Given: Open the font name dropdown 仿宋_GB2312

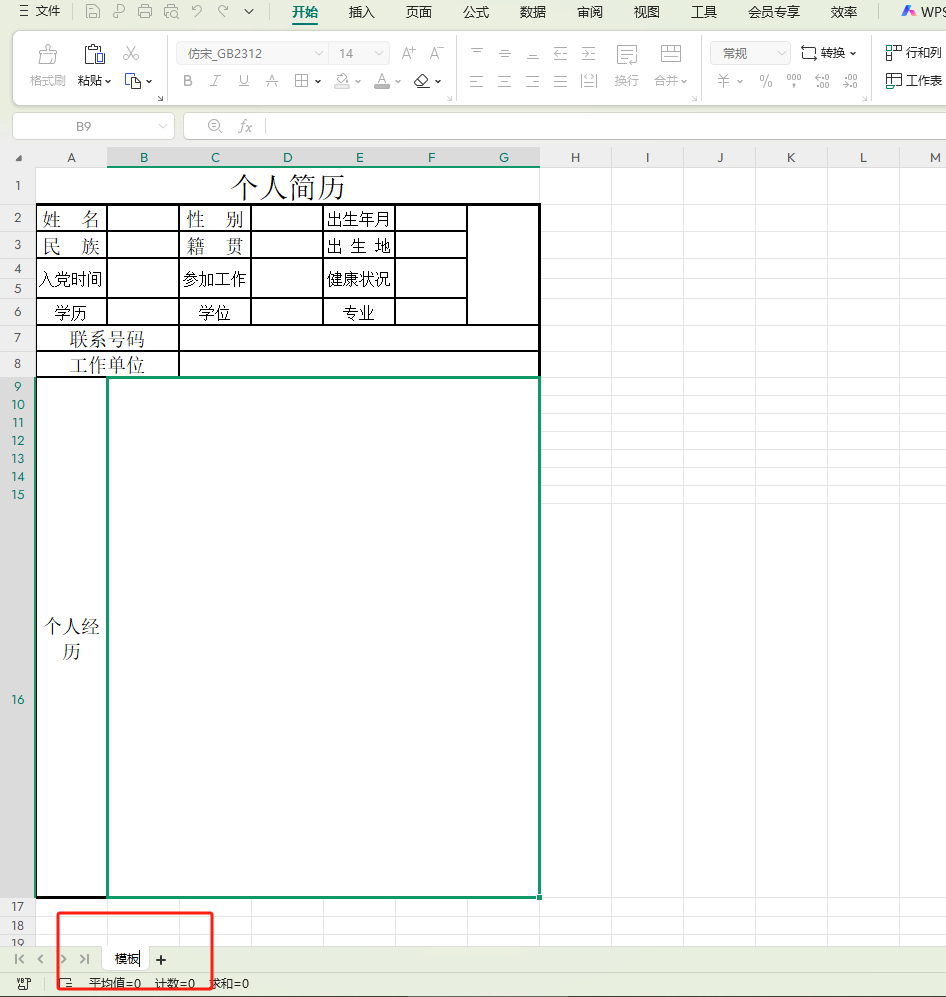Looking at the screenshot, I should tap(319, 53).
